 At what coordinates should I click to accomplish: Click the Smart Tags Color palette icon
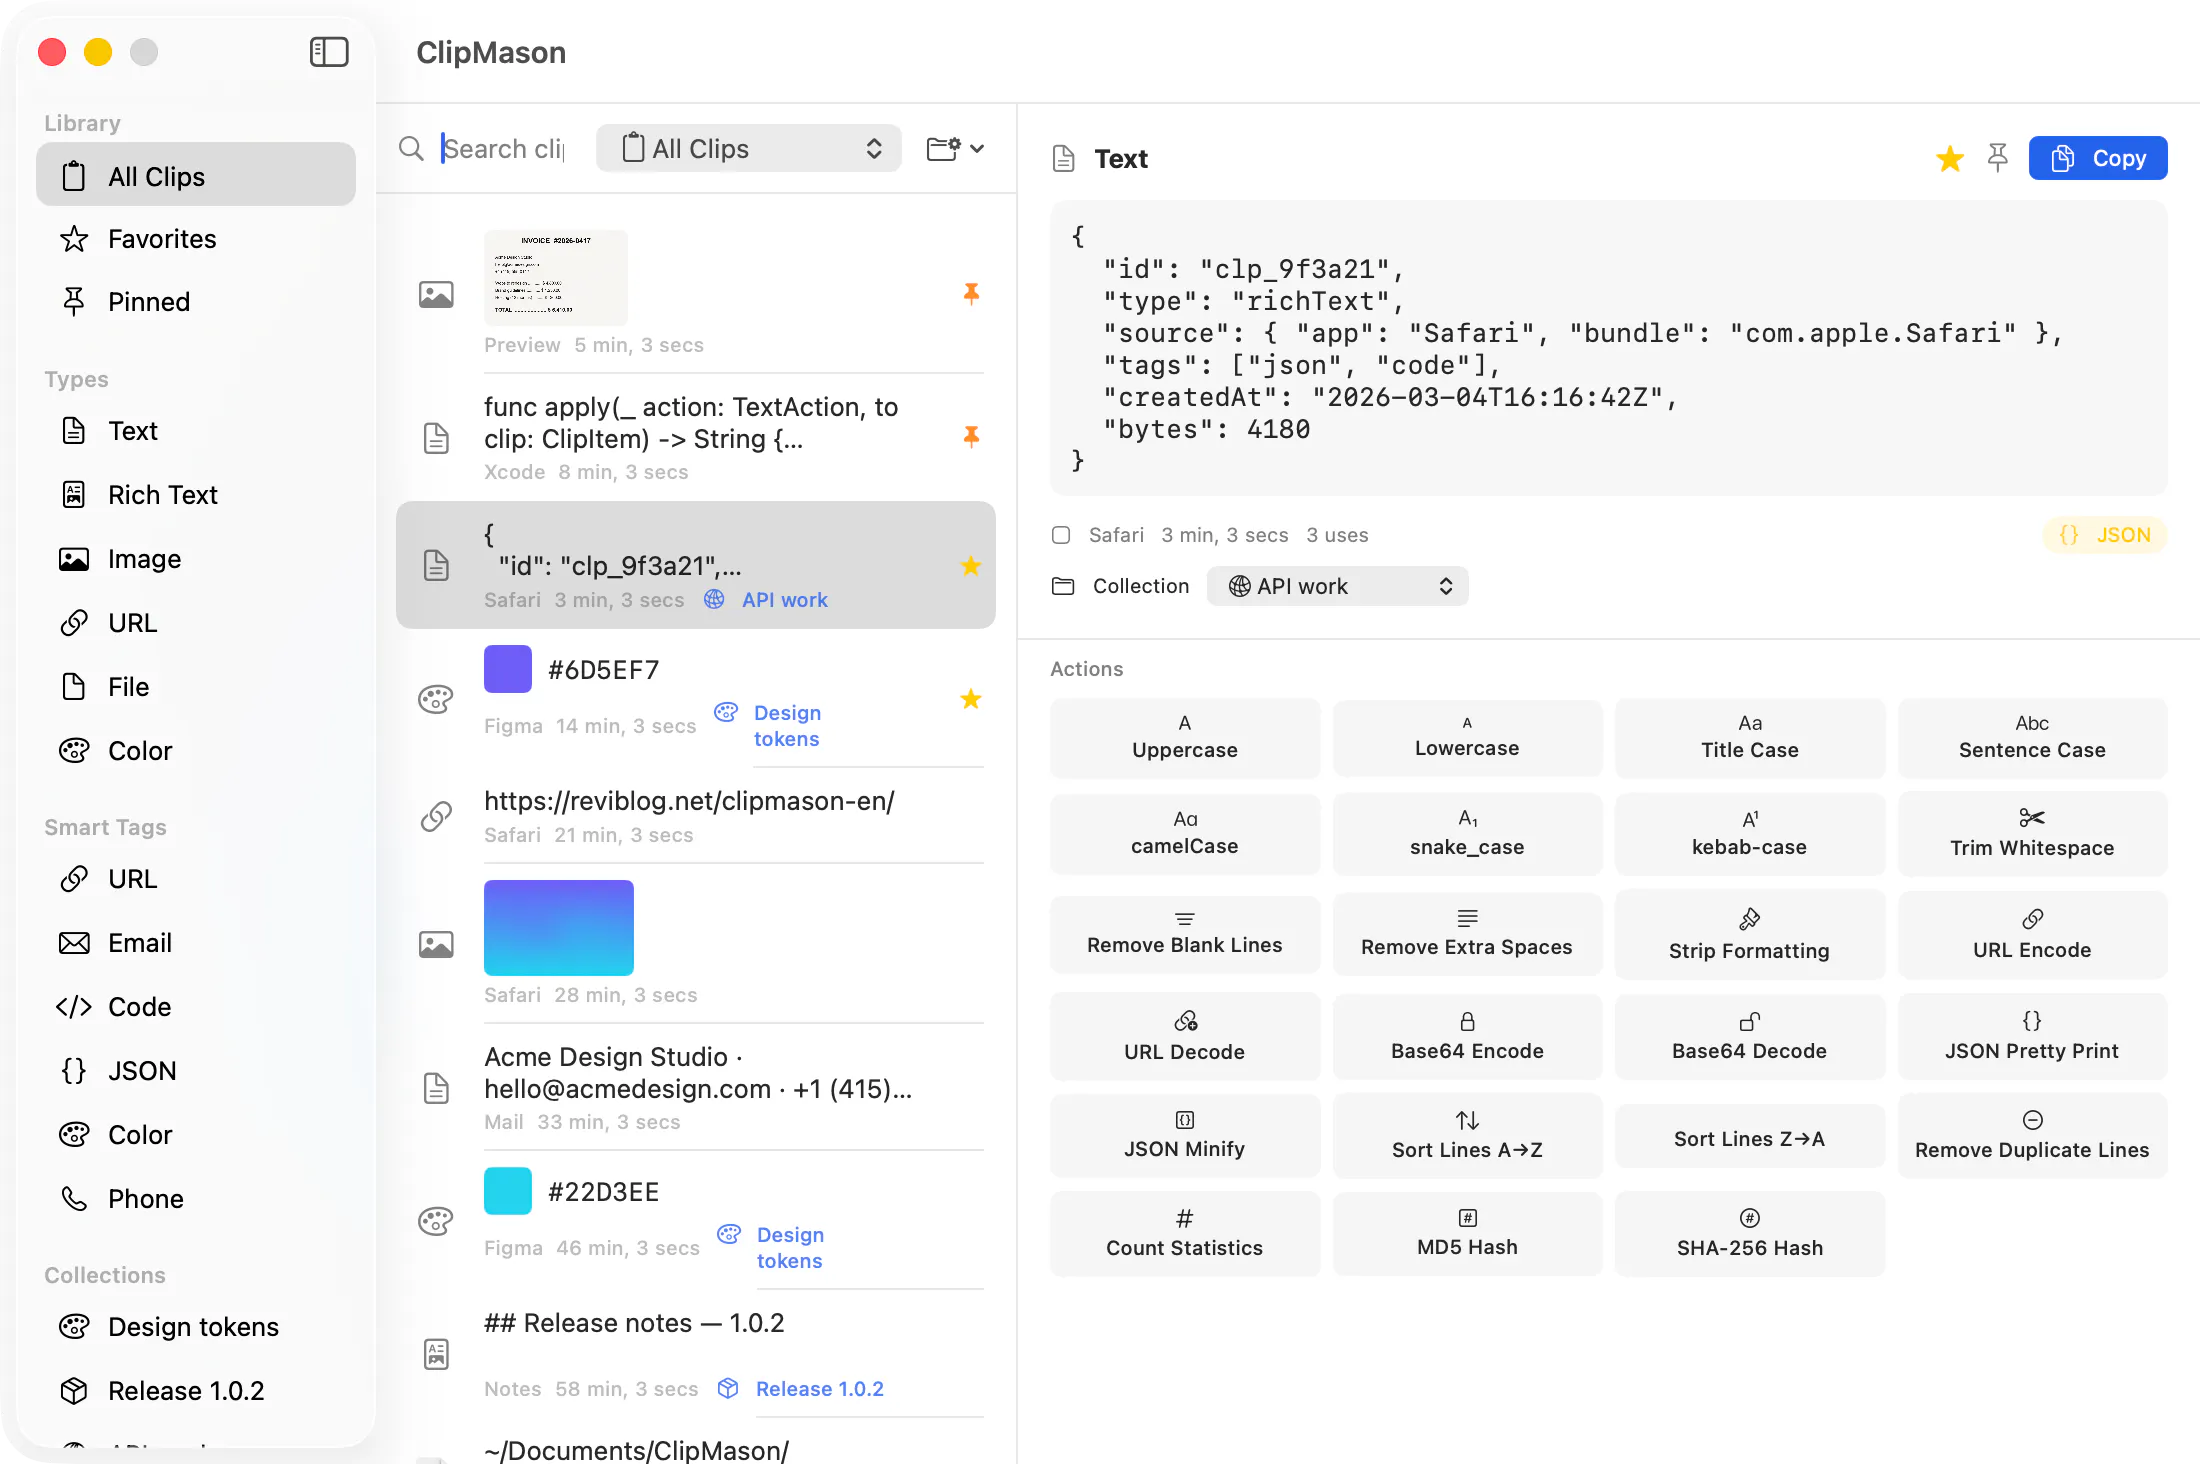74,1135
